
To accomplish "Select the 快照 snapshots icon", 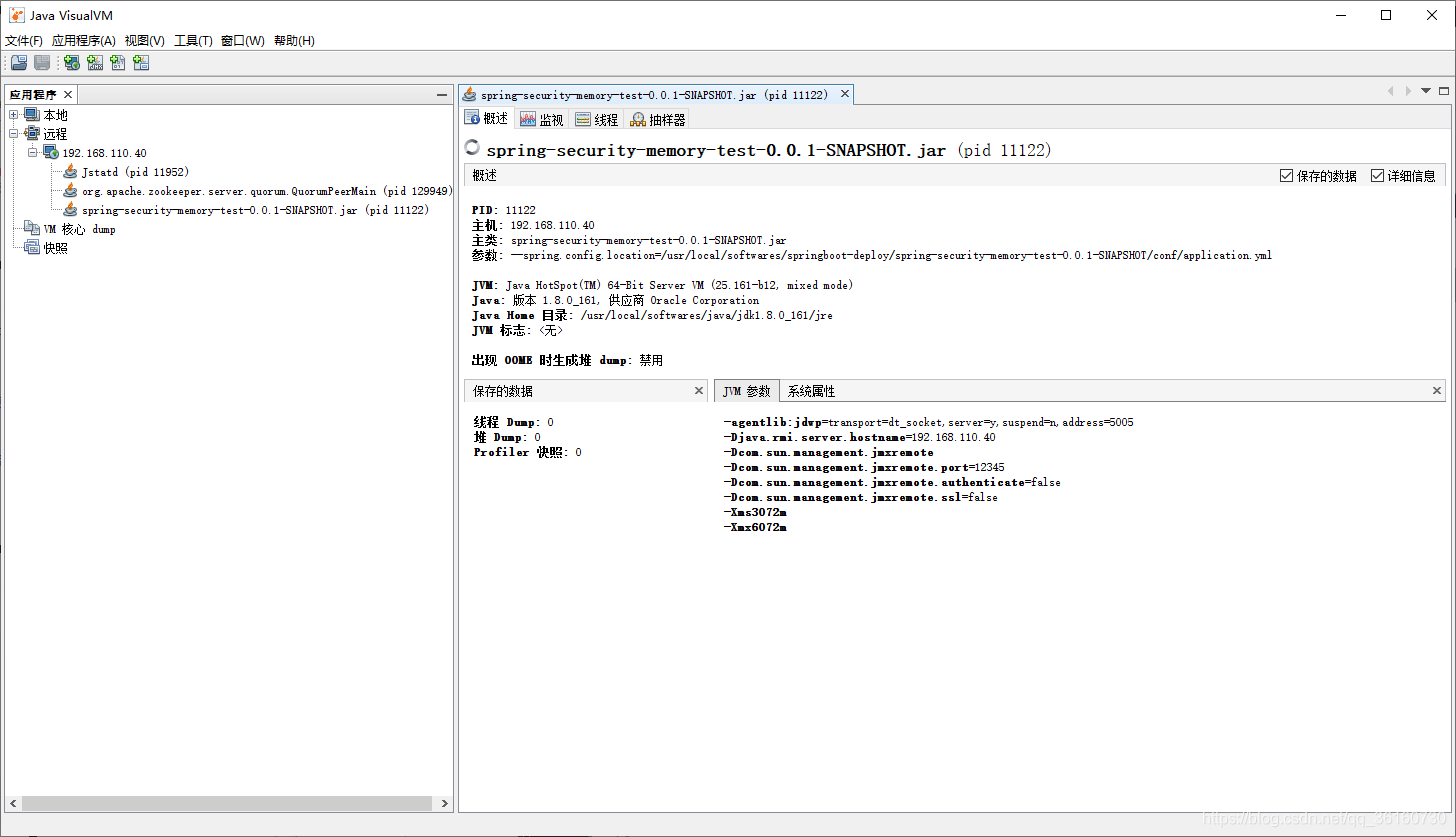I will coord(32,248).
